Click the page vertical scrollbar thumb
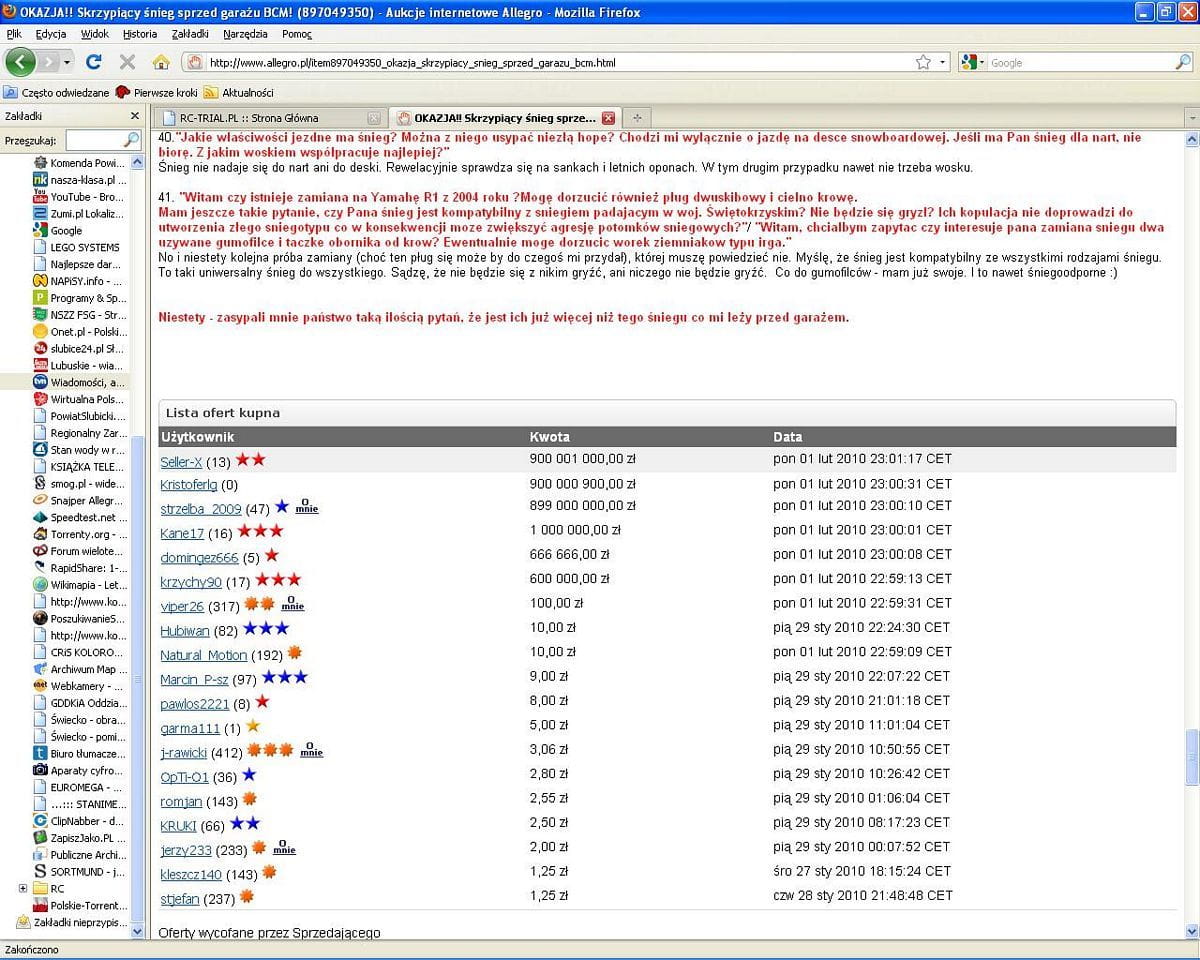1200x960 pixels. pos(1191,757)
